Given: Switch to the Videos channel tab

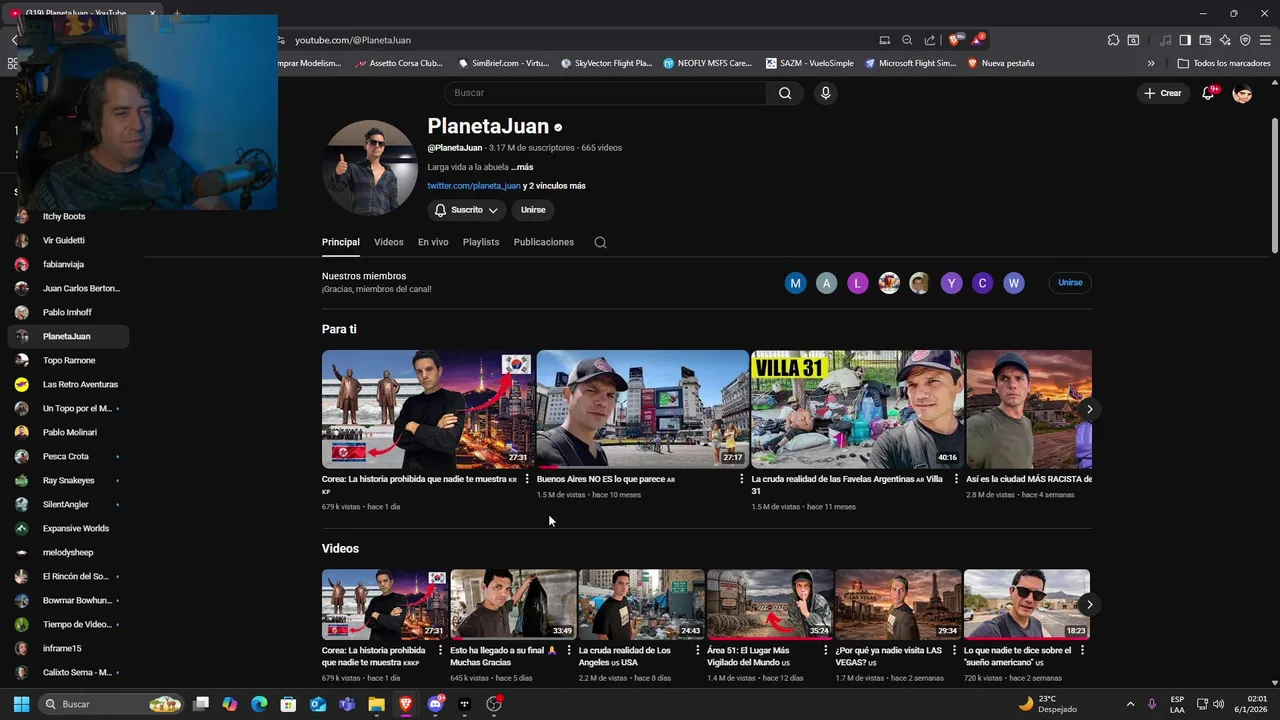Looking at the screenshot, I should click(389, 242).
